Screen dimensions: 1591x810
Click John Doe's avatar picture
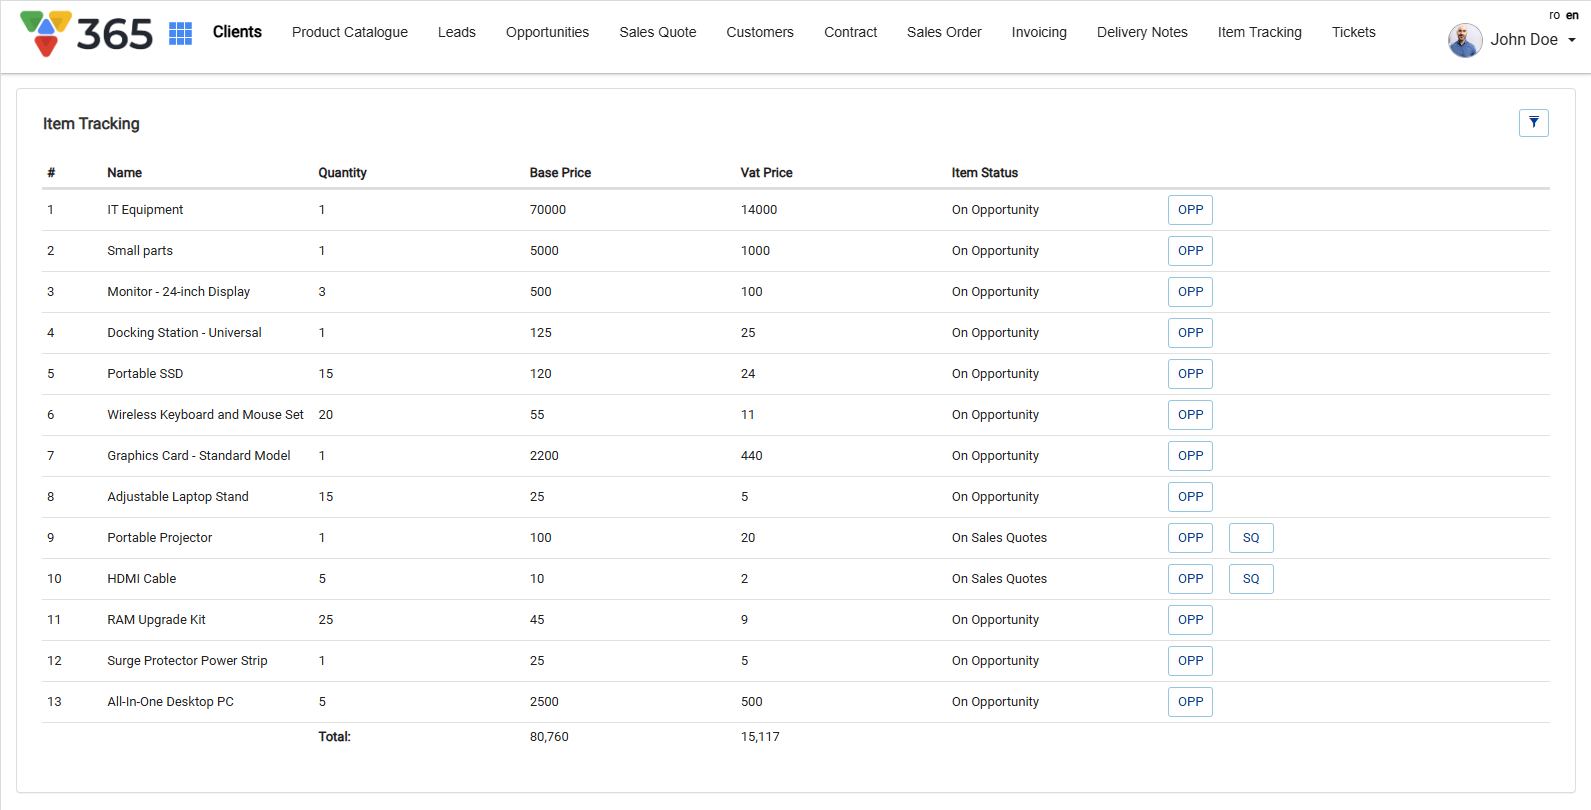(x=1465, y=40)
